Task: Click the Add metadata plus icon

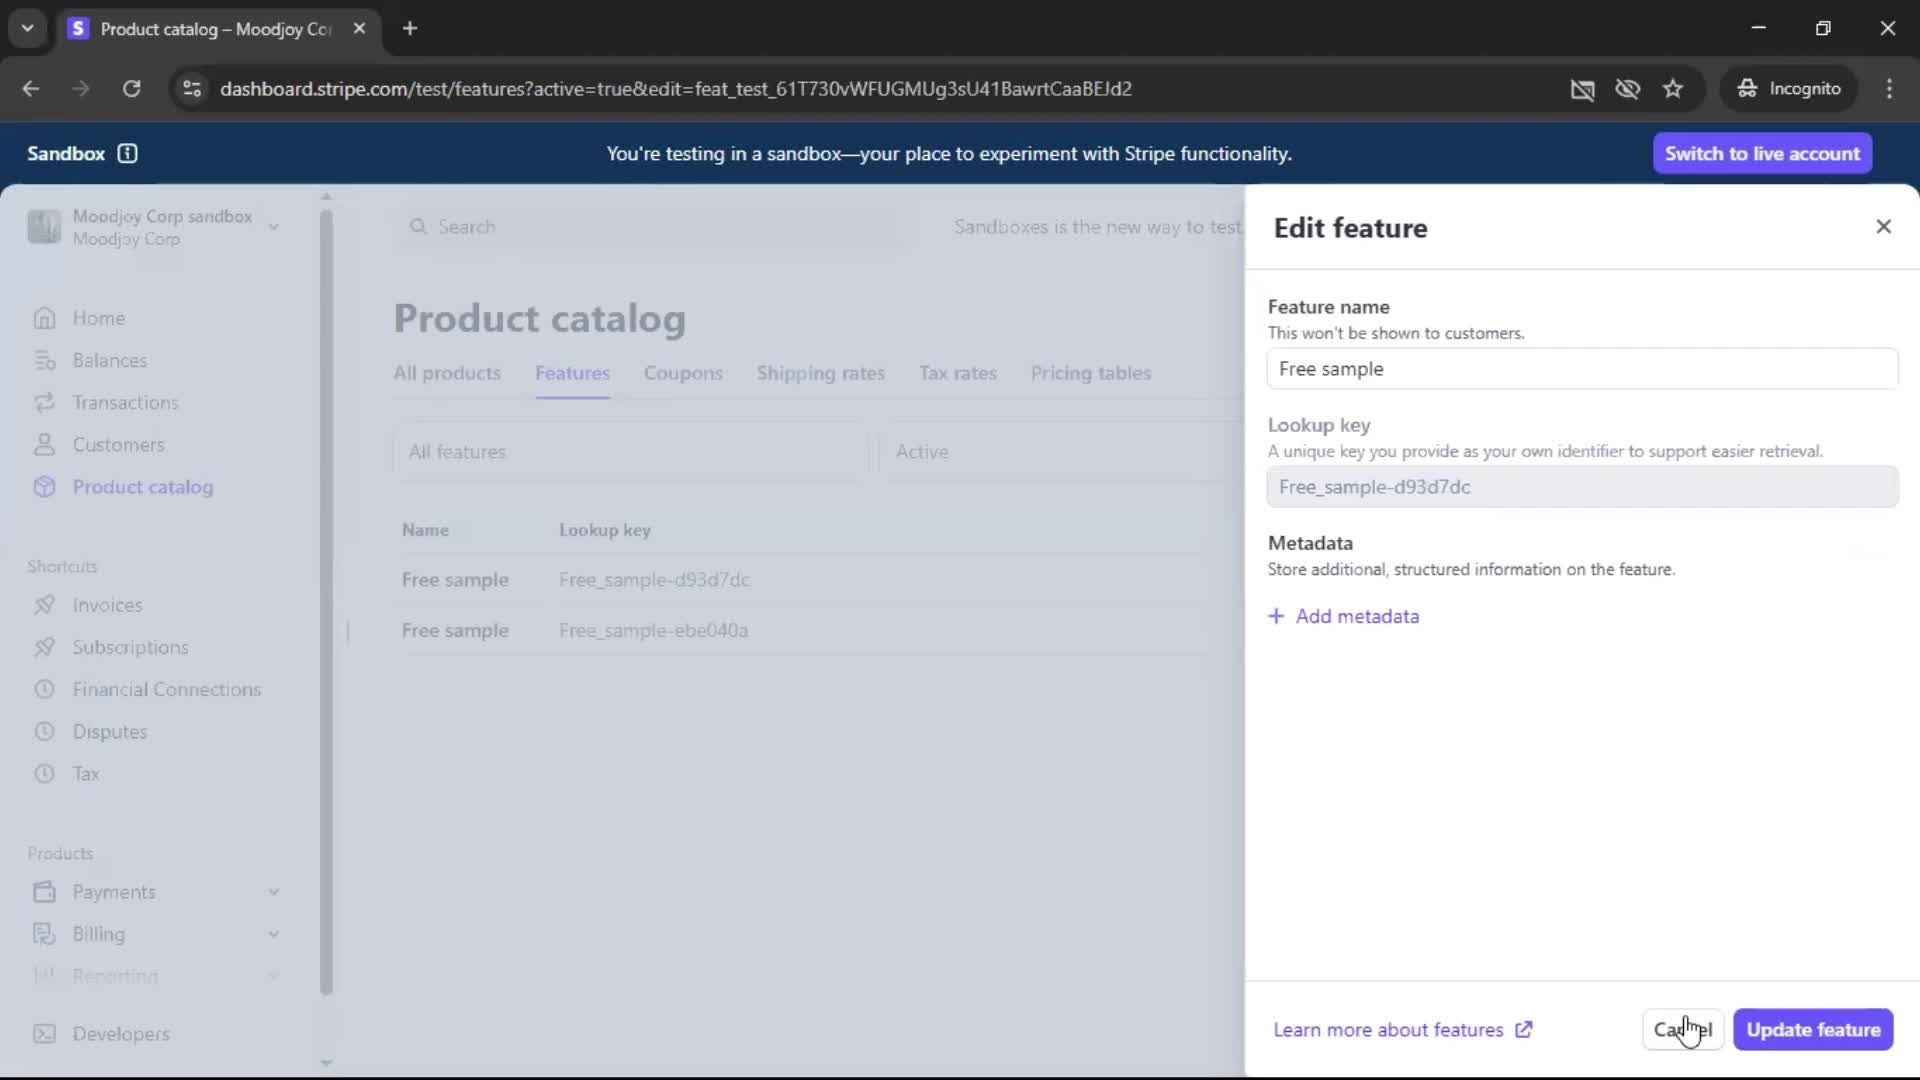Action: [x=1276, y=616]
